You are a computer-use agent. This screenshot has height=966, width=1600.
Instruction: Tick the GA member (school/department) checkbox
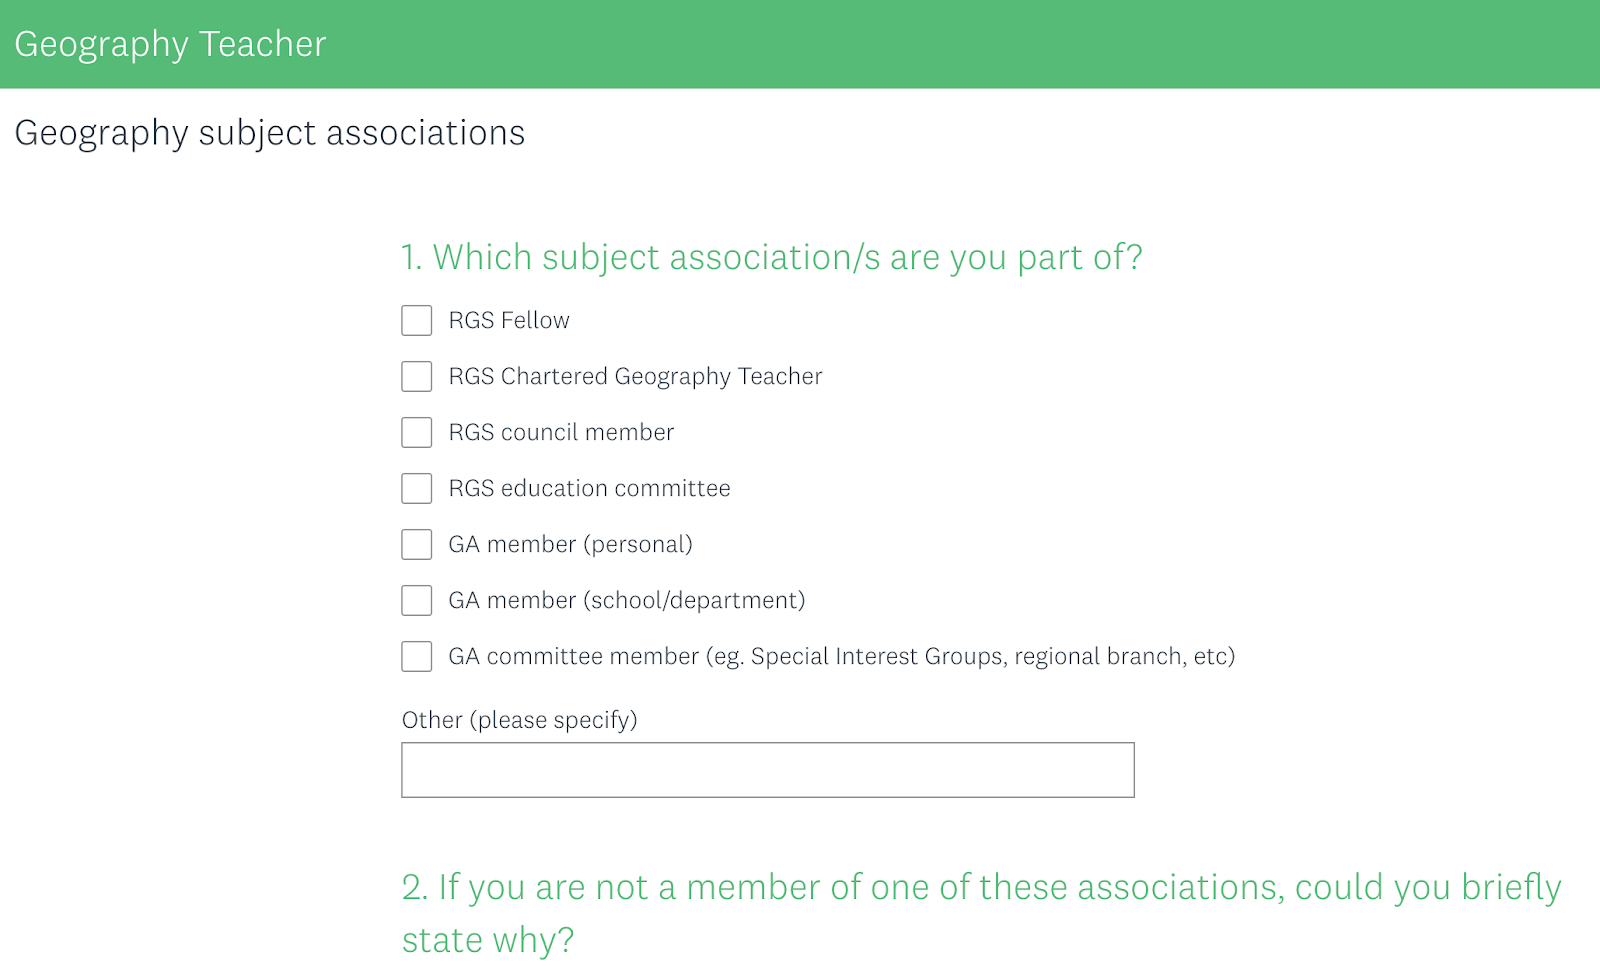point(416,600)
